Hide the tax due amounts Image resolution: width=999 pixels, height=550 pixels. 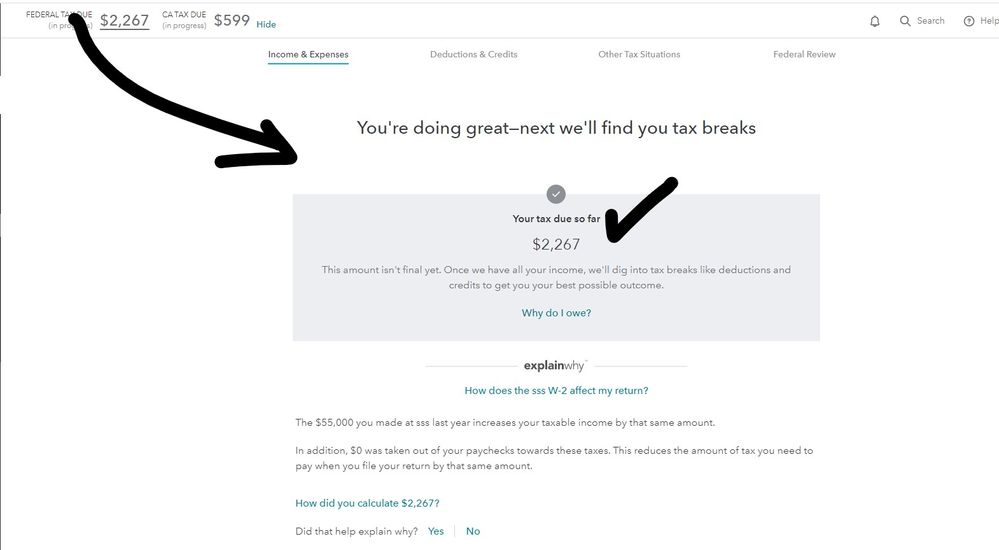pos(266,24)
